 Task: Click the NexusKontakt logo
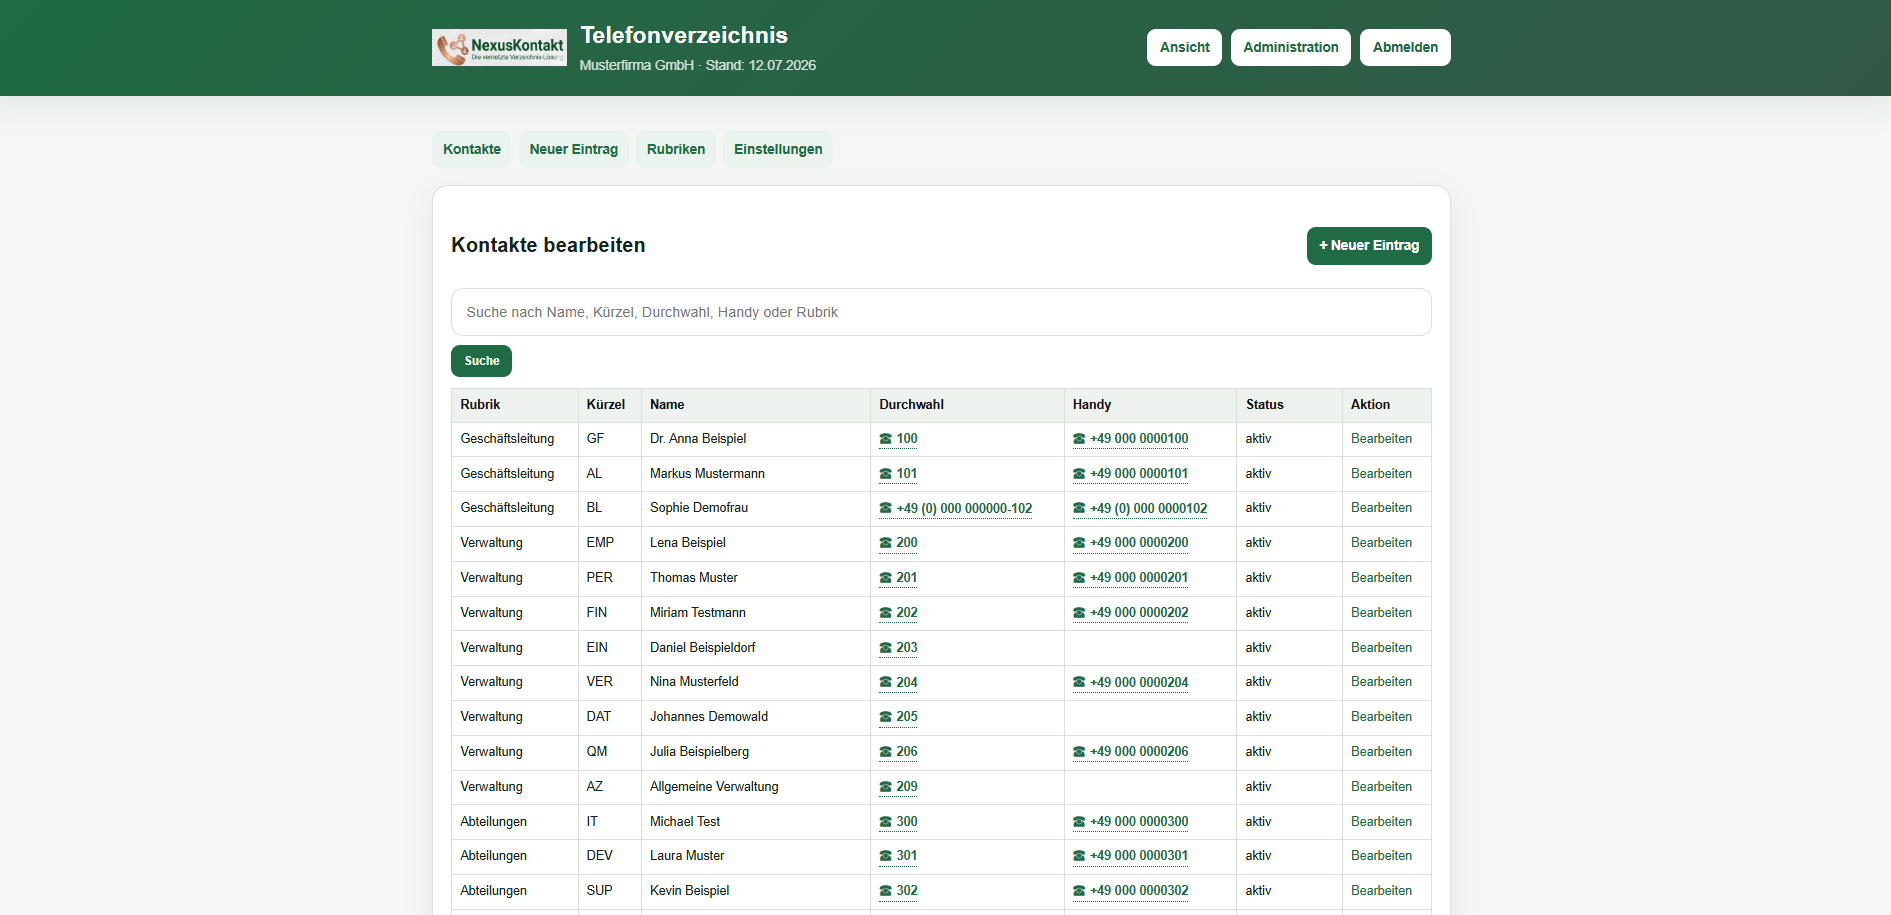pyautogui.click(x=499, y=47)
